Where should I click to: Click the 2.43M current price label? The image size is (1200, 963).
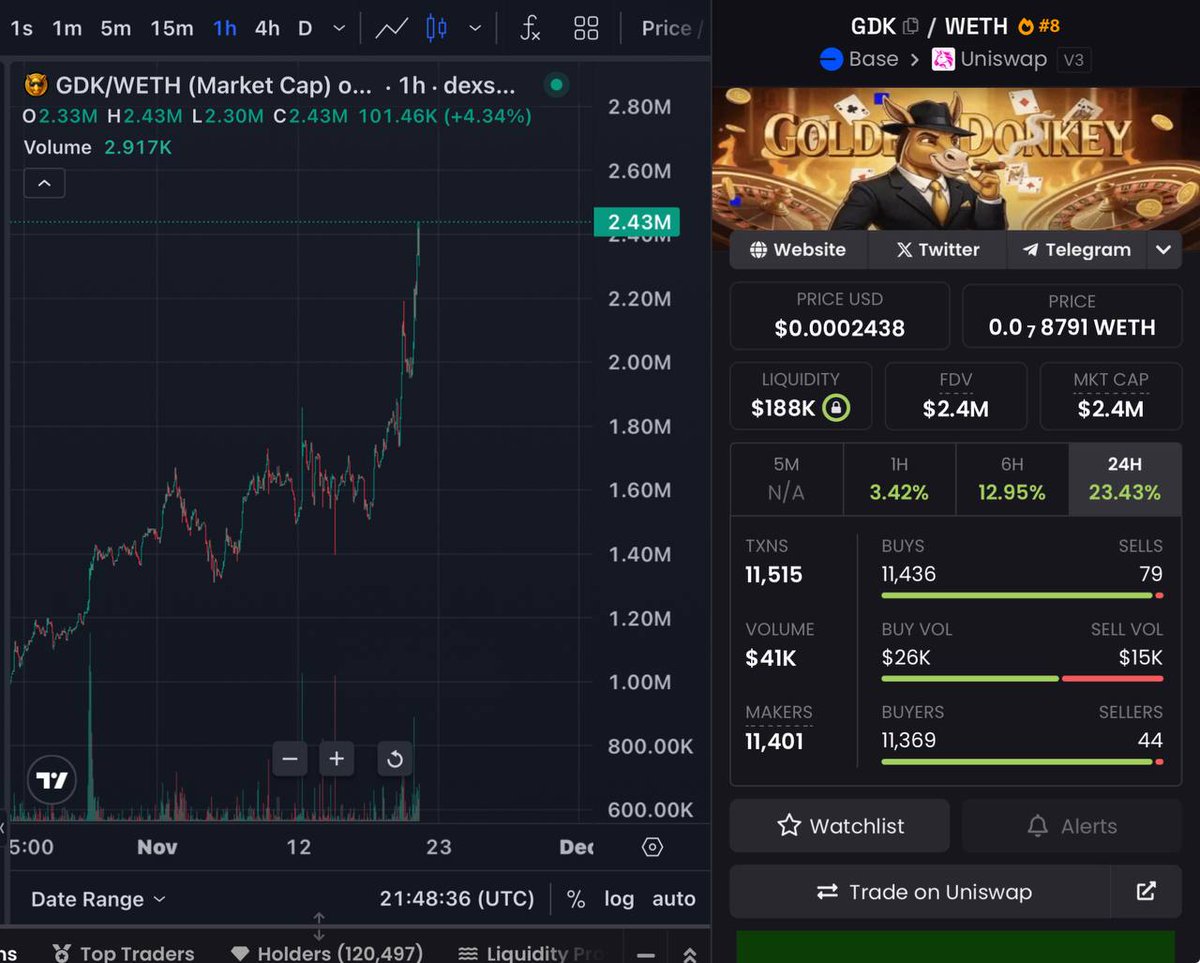pyautogui.click(x=636, y=222)
